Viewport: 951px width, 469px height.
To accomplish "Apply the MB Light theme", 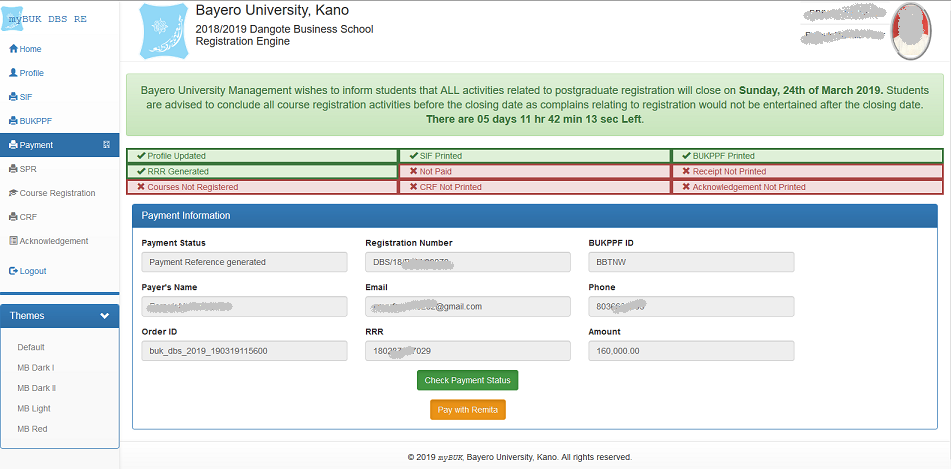I will click(x=34, y=409).
